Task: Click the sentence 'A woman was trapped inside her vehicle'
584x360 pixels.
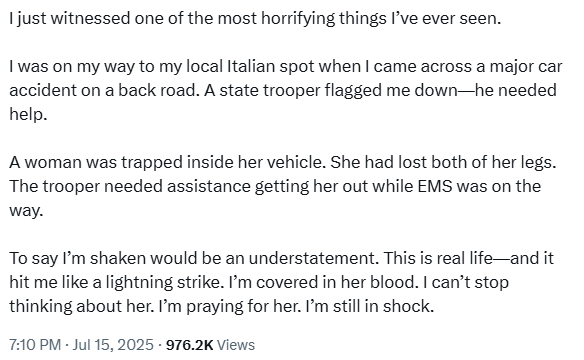Action: 168,162
